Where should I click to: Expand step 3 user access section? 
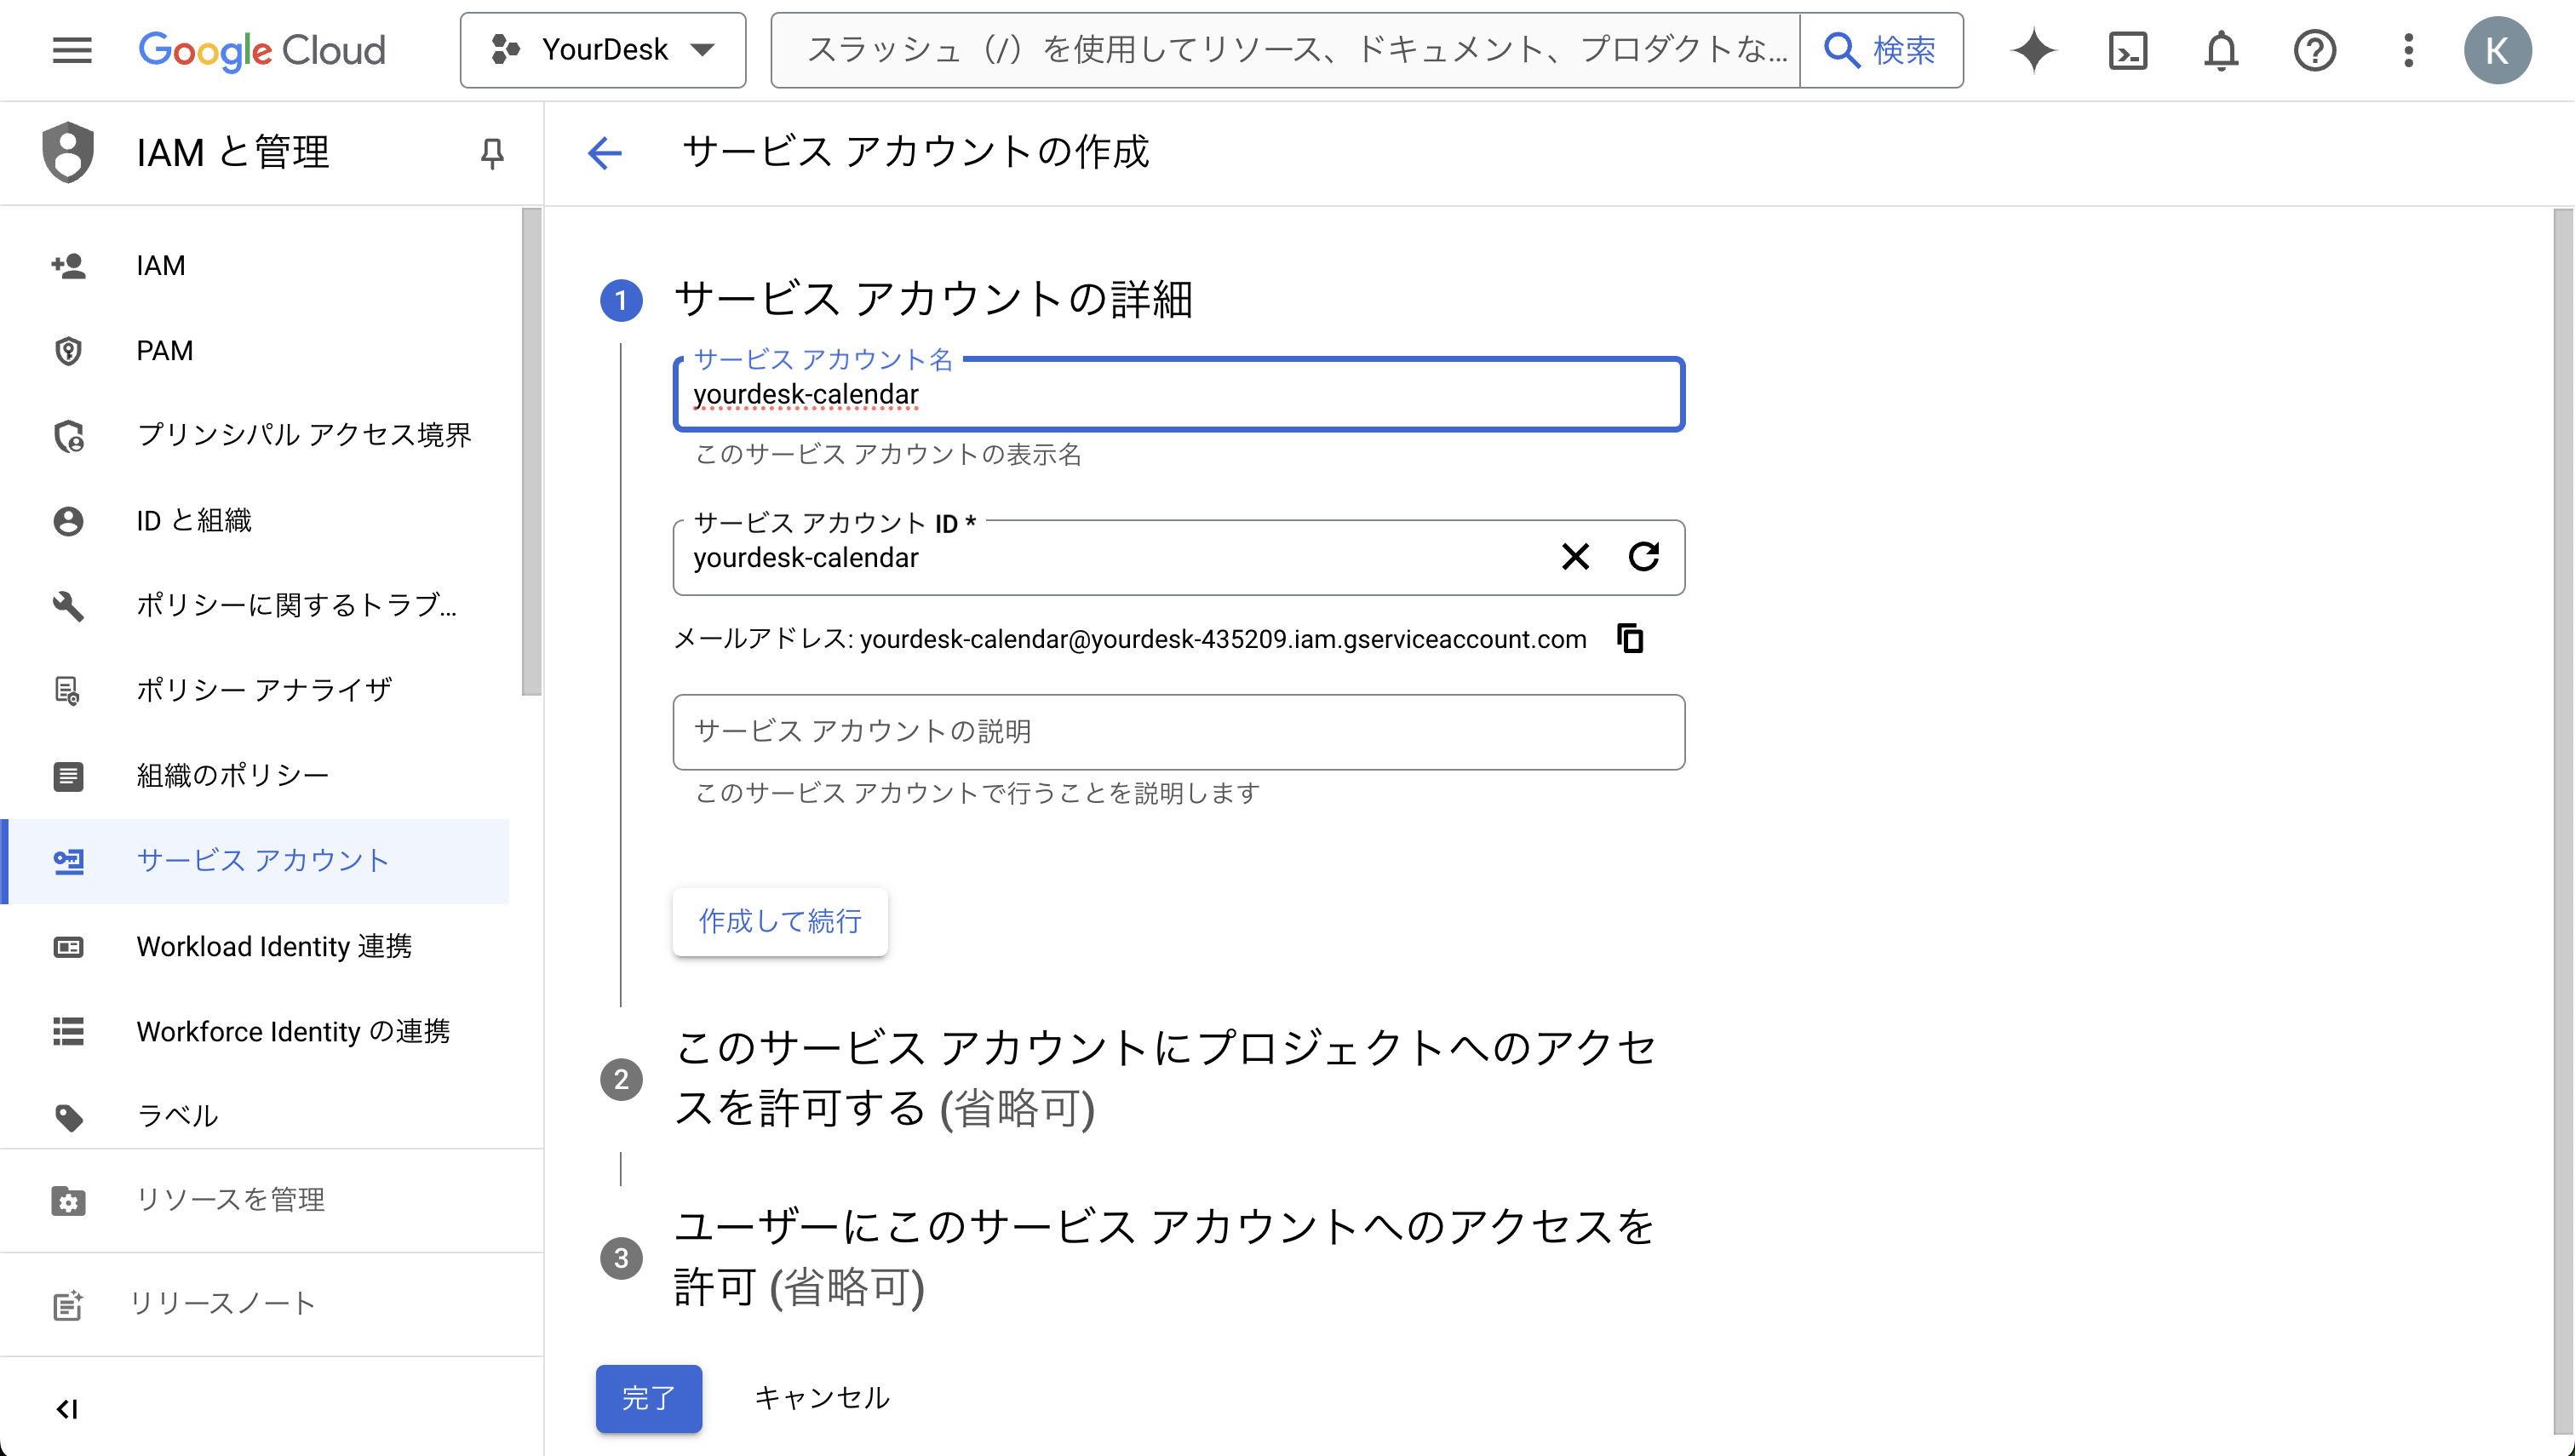pos(1165,1257)
